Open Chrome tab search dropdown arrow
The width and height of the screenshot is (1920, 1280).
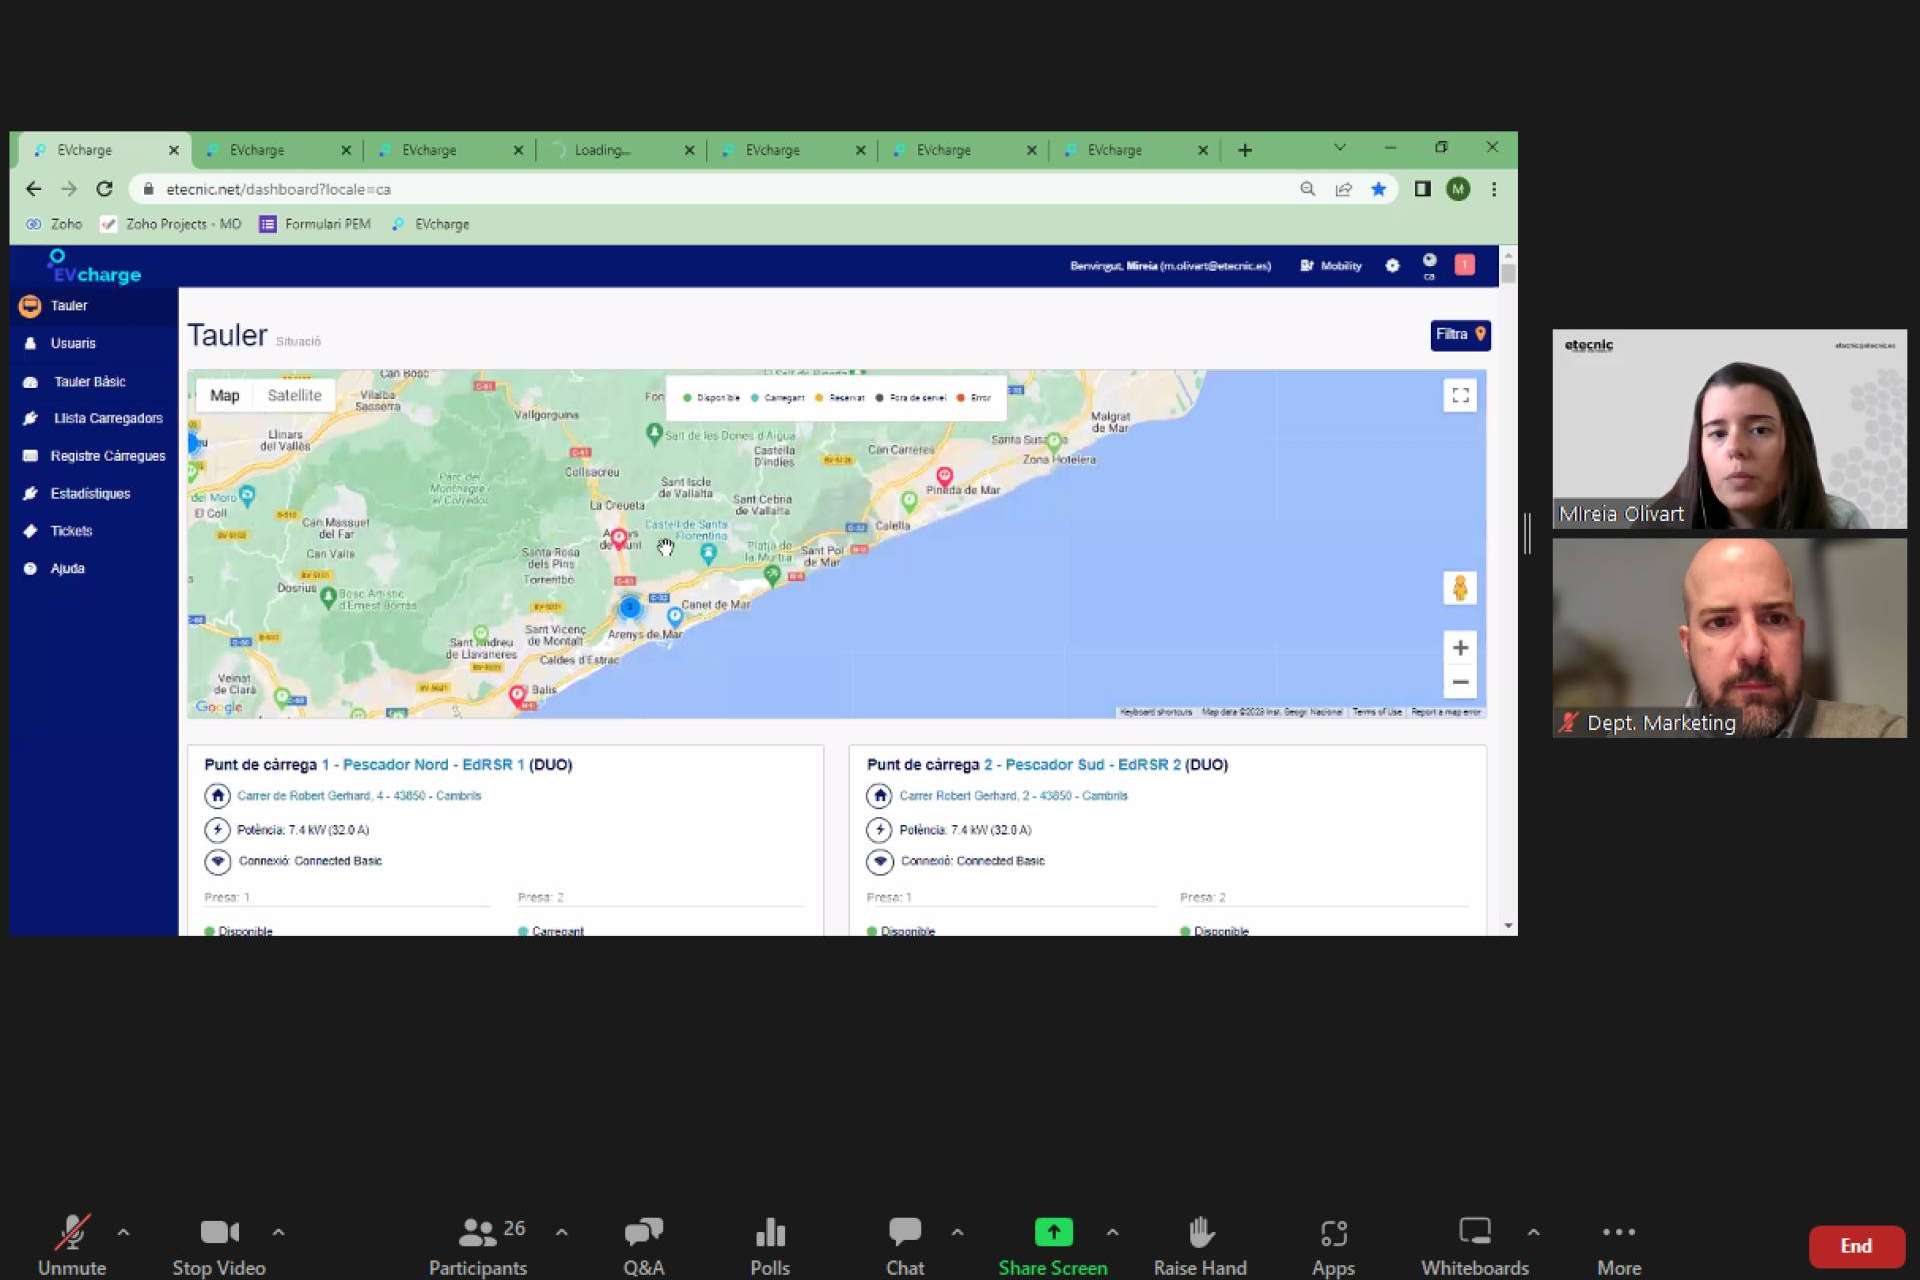tap(1339, 148)
